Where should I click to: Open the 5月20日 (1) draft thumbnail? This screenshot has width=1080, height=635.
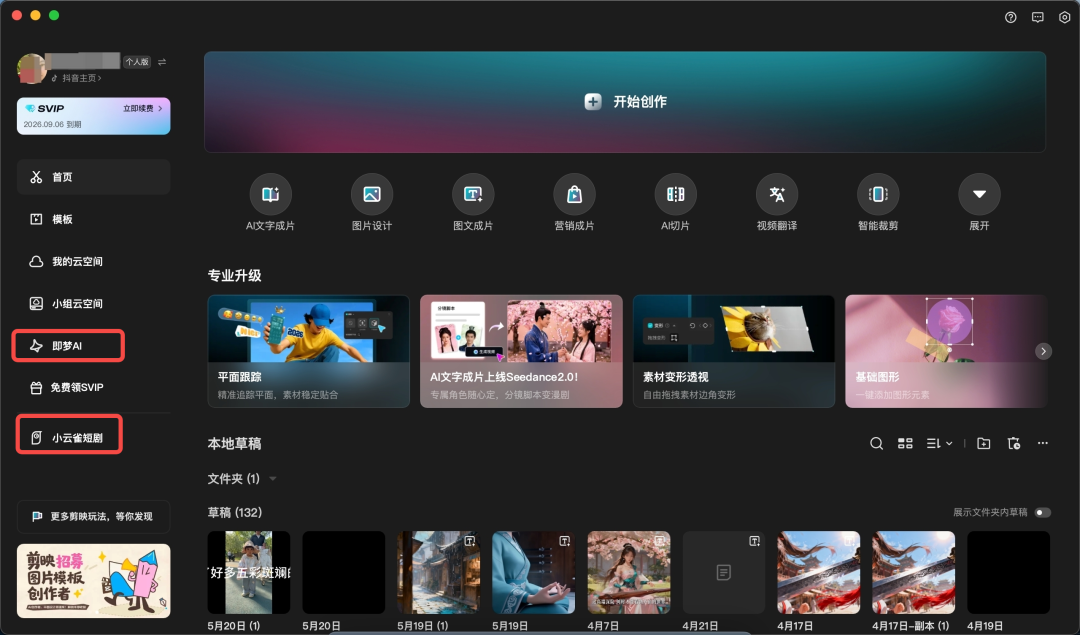click(249, 572)
